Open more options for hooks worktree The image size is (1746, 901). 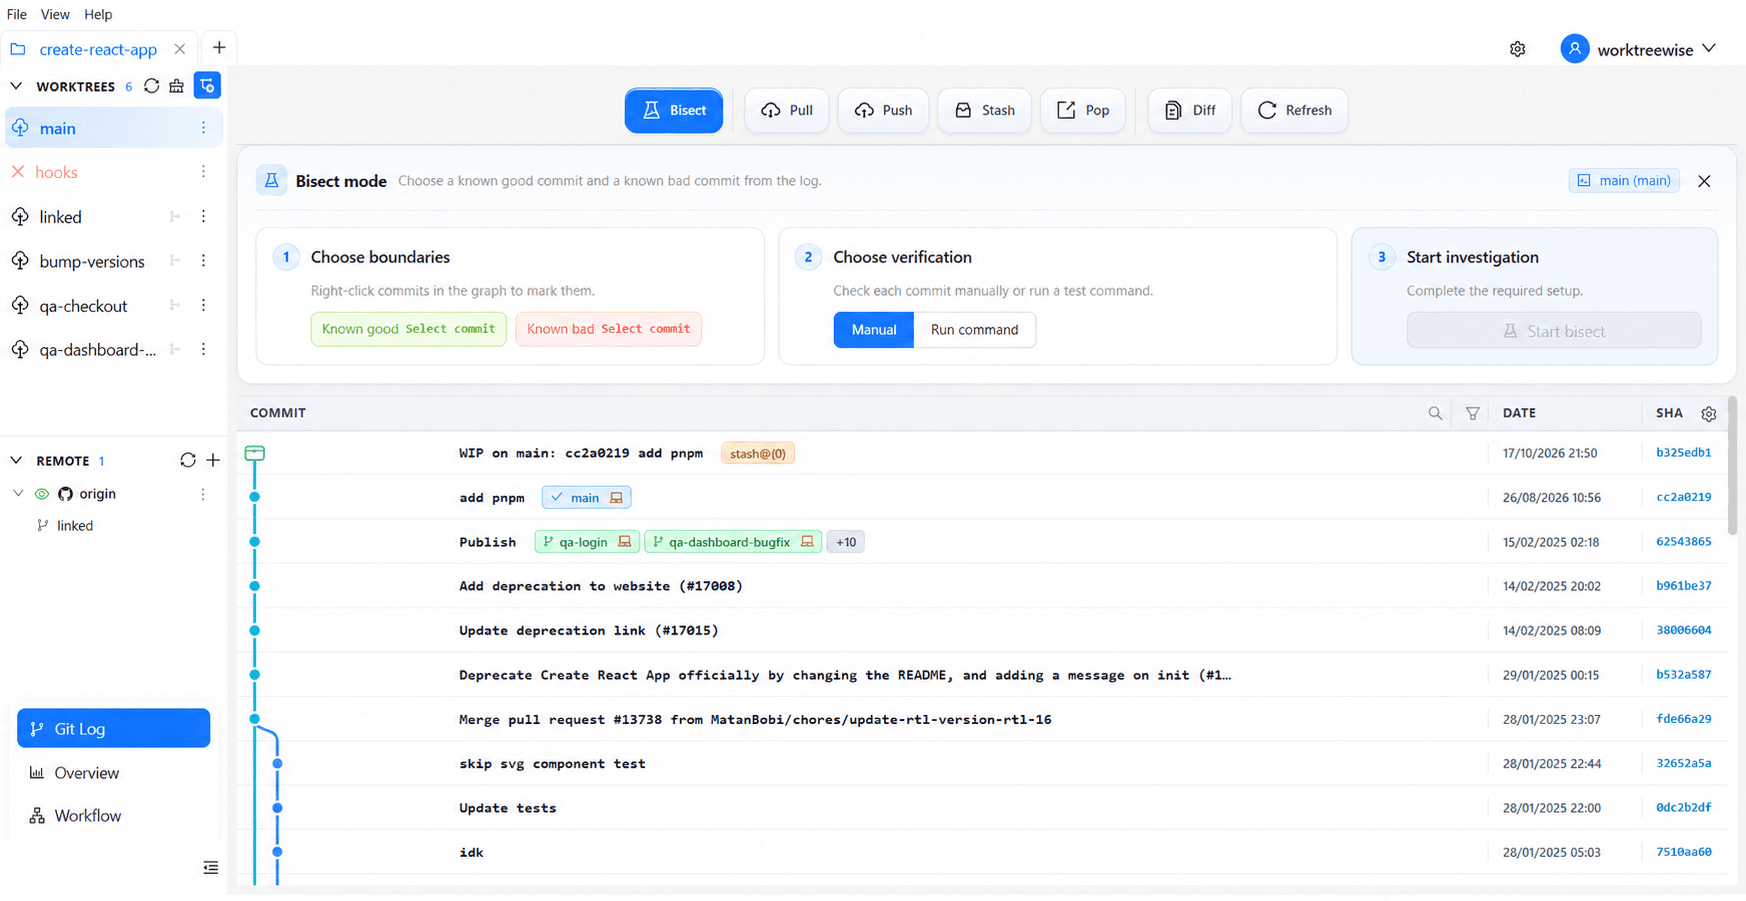pyautogui.click(x=203, y=172)
